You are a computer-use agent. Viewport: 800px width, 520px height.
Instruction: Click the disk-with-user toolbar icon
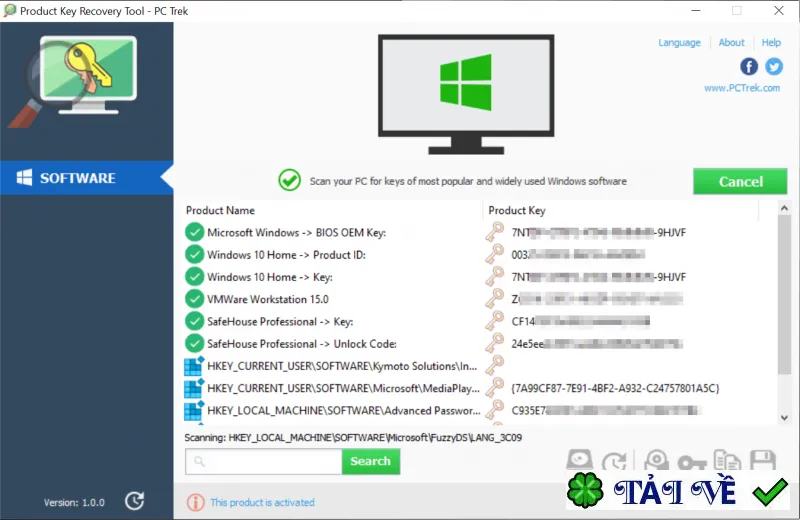coord(657,460)
